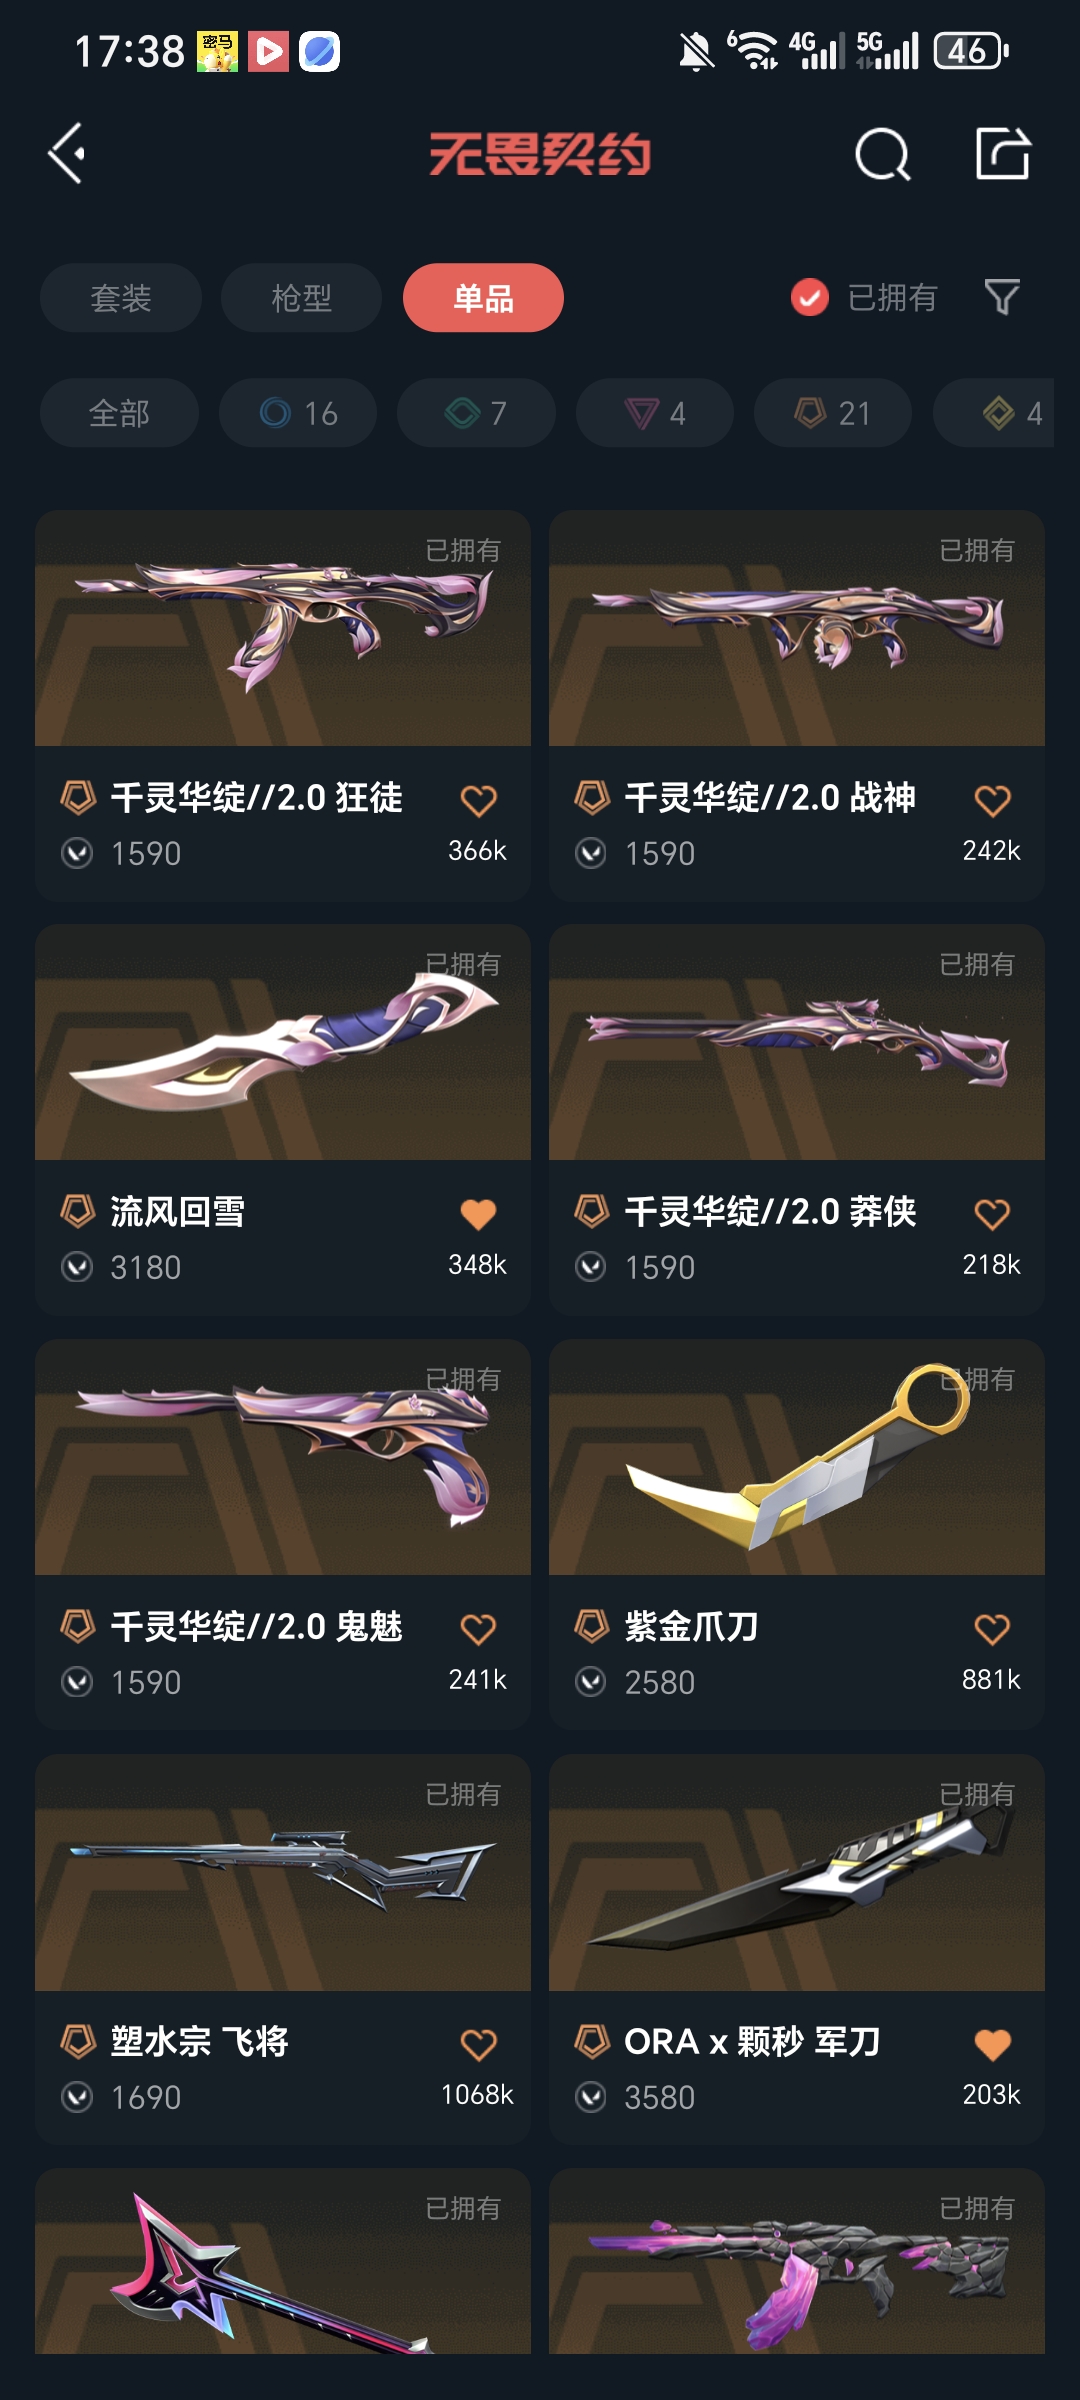Filter by purple triangle tier 4

coord(655,413)
